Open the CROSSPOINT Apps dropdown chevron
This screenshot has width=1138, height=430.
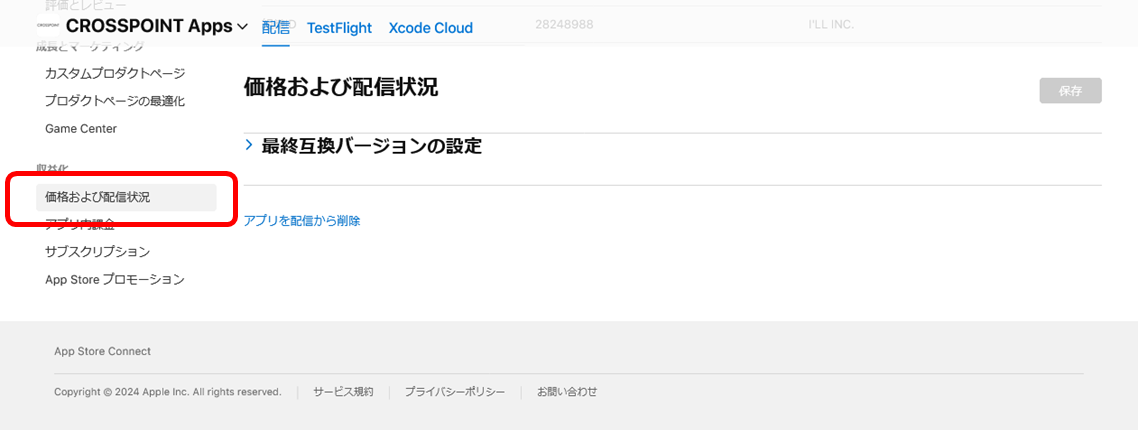click(243, 27)
